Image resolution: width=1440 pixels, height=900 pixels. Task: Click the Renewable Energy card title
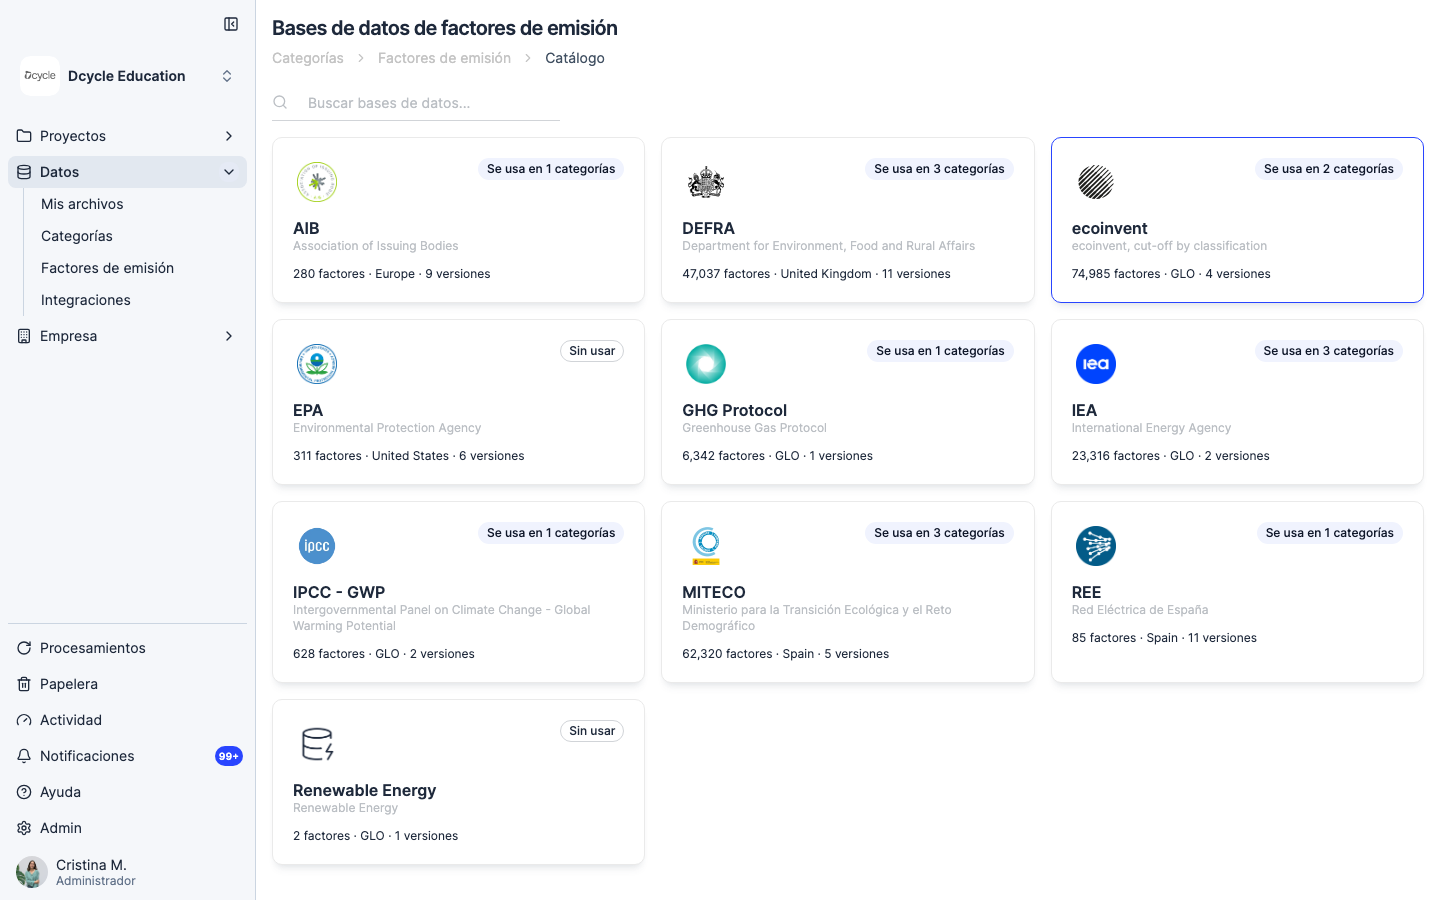click(364, 790)
